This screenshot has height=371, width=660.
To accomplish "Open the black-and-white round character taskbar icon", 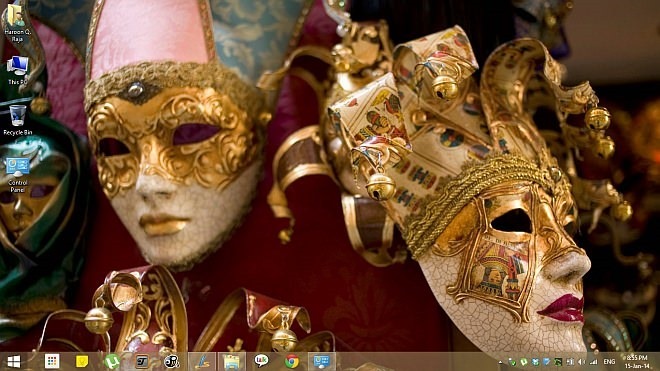I will [172, 361].
